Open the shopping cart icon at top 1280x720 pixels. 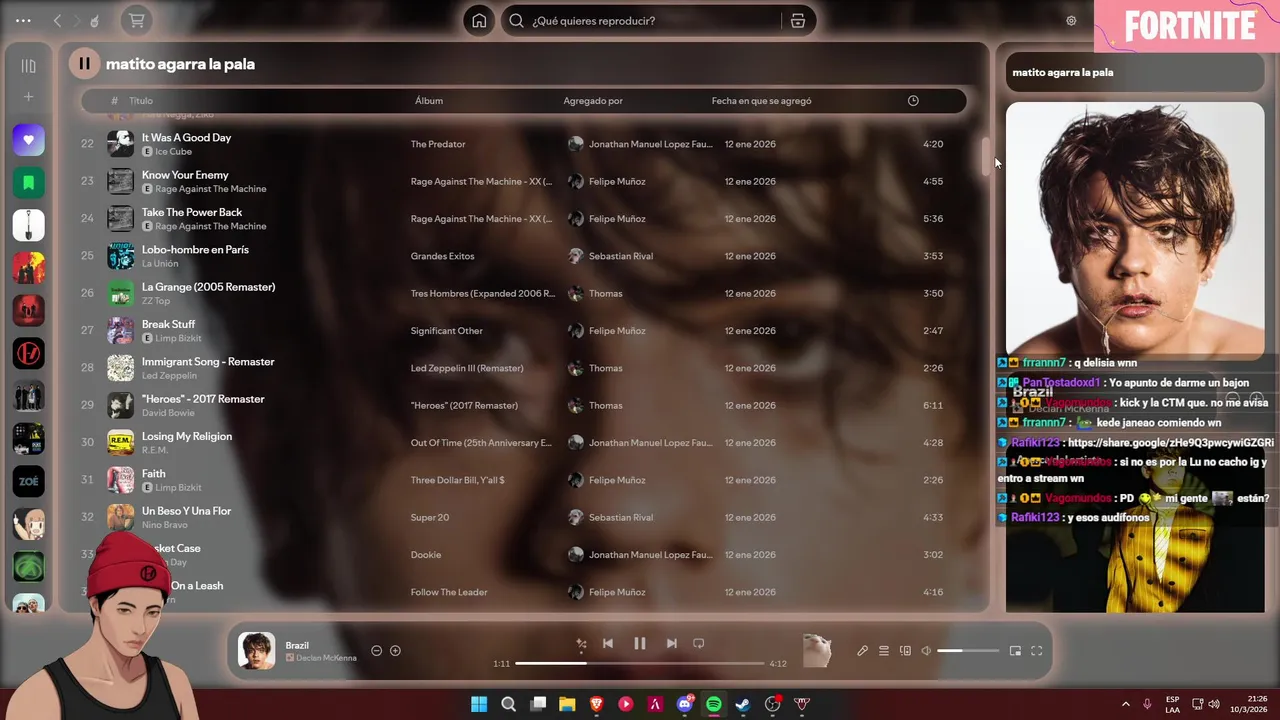click(137, 20)
